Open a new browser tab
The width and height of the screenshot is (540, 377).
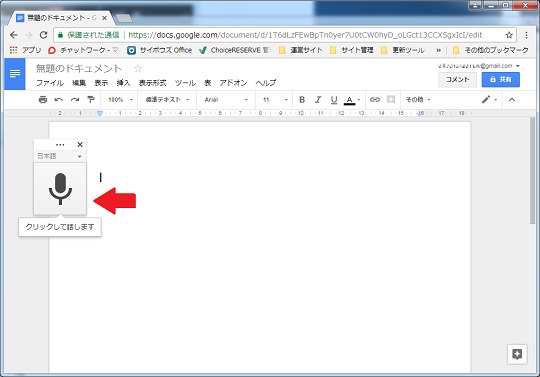tap(124, 18)
